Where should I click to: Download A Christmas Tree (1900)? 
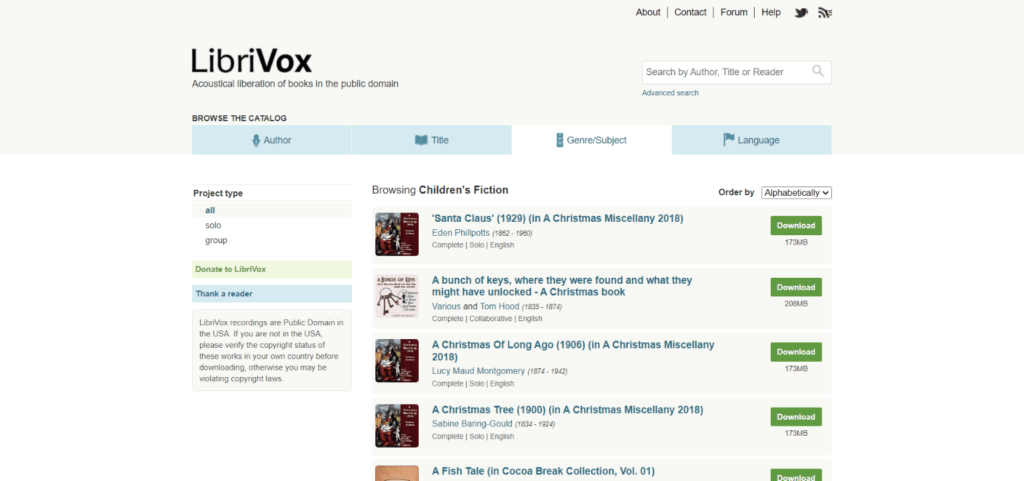[x=796, y=417]
